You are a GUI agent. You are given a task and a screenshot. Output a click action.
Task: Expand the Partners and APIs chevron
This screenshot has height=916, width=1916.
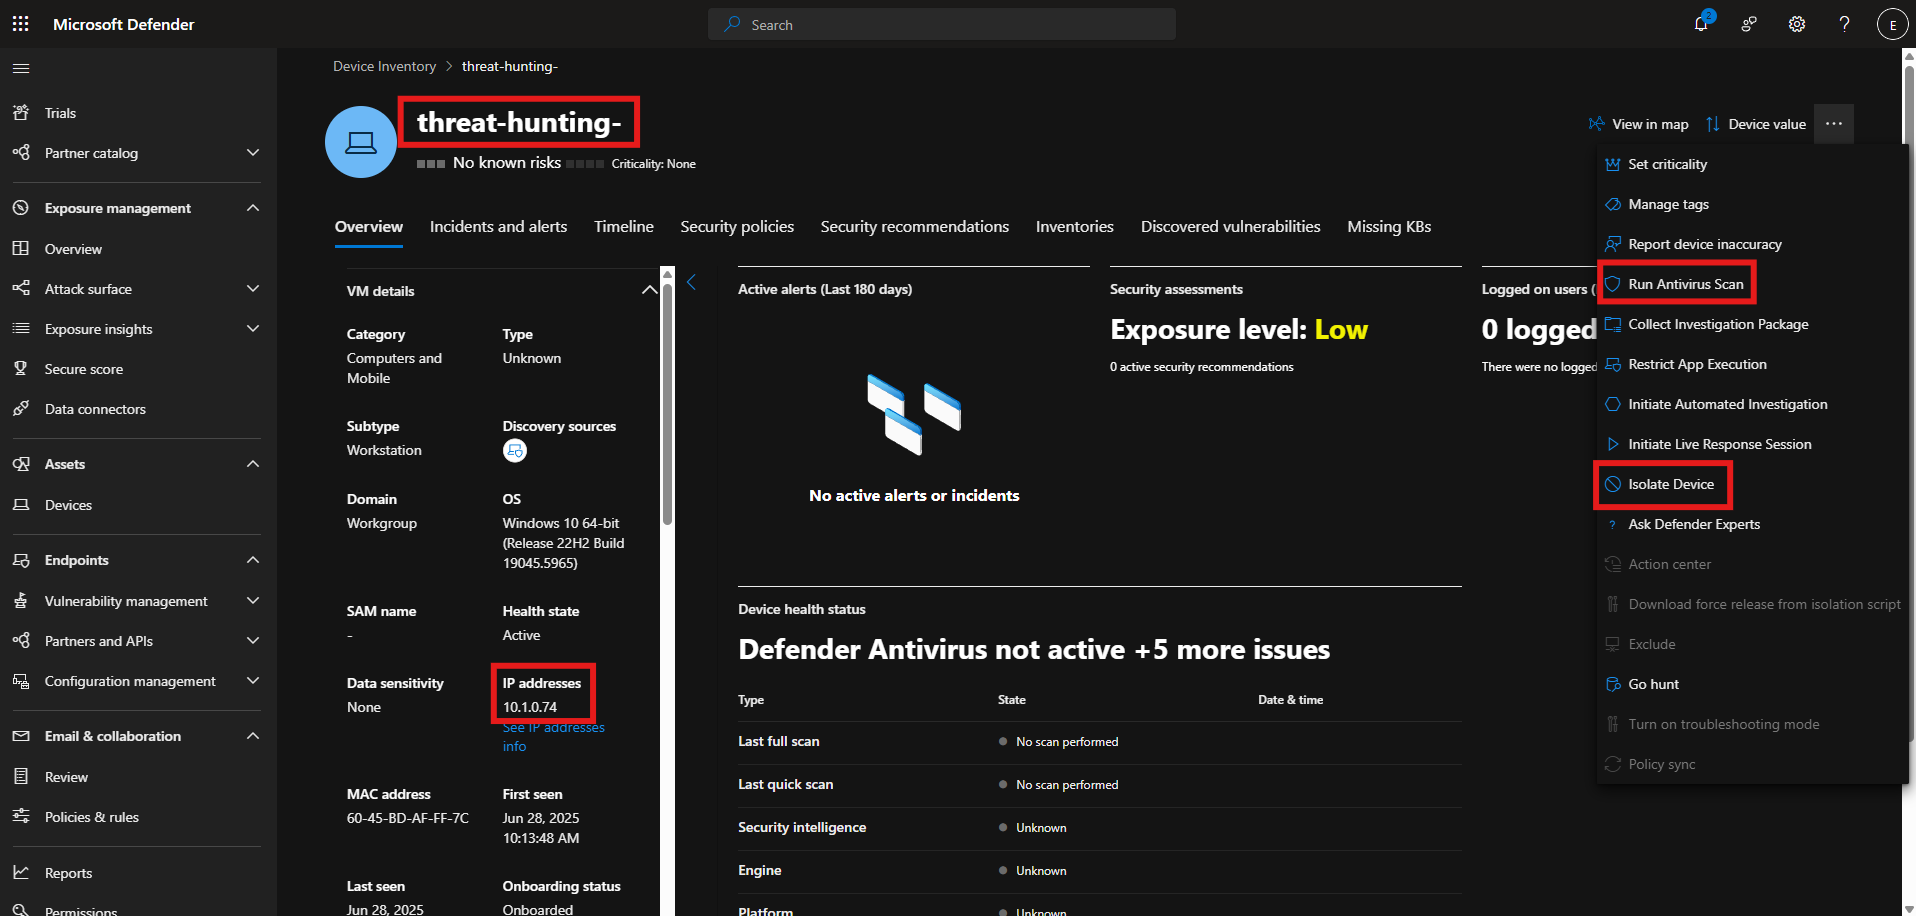(x=253, y=641)
